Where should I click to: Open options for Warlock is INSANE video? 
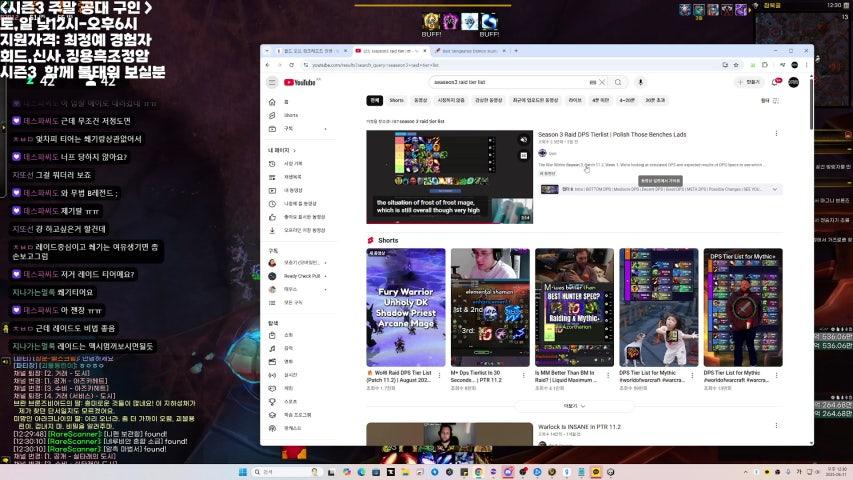click(x=776, y=426)
